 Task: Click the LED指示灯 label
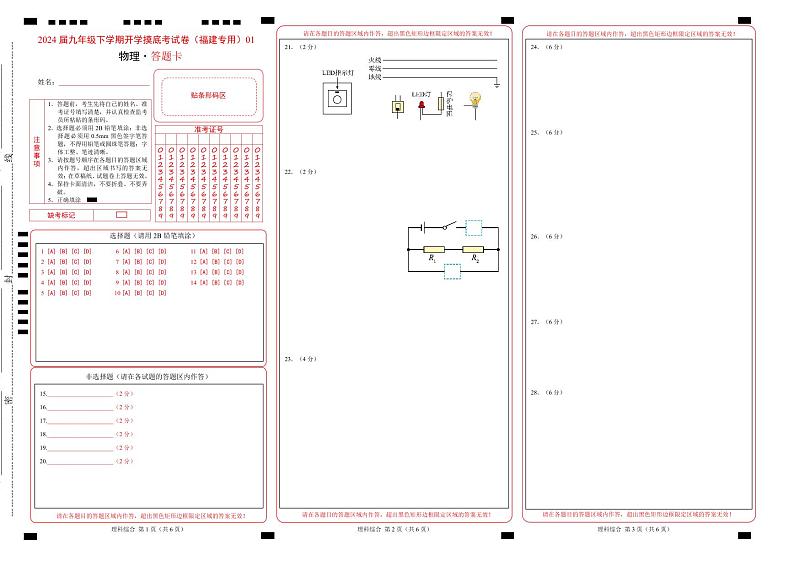coord(338,73)
